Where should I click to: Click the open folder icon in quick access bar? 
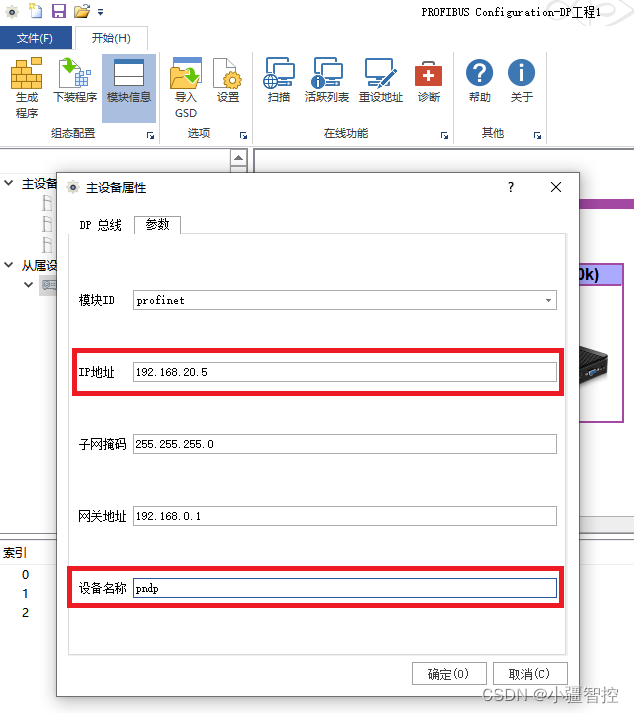82,10
